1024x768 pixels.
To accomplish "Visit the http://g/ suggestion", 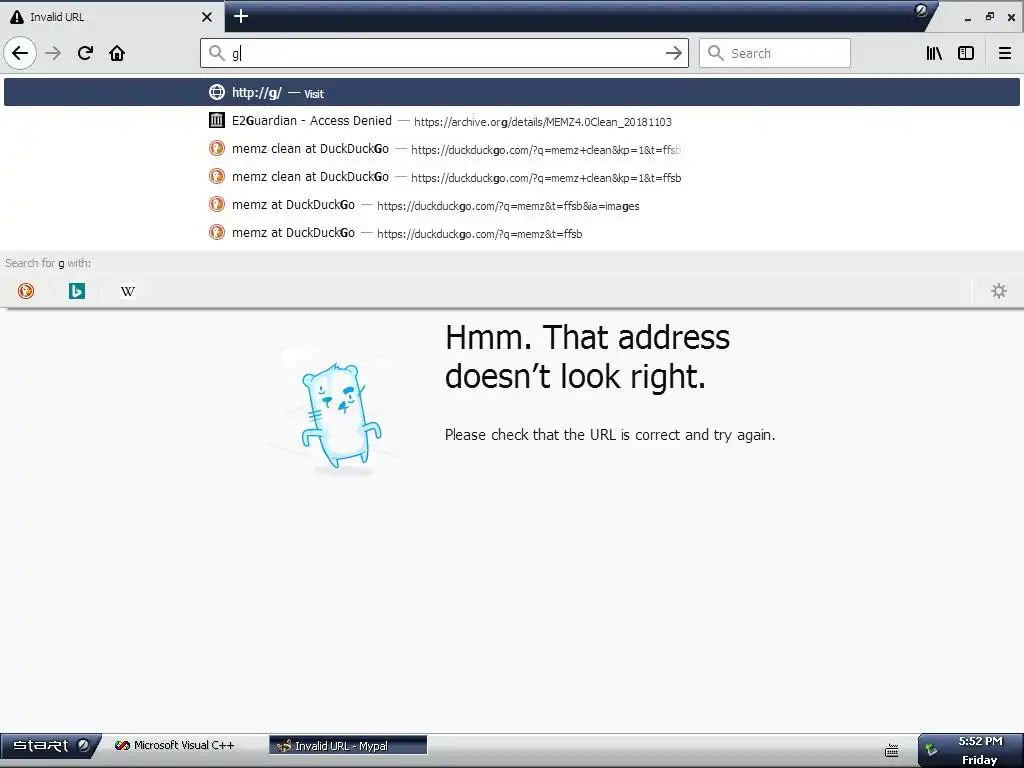I will tap(512, 92).
